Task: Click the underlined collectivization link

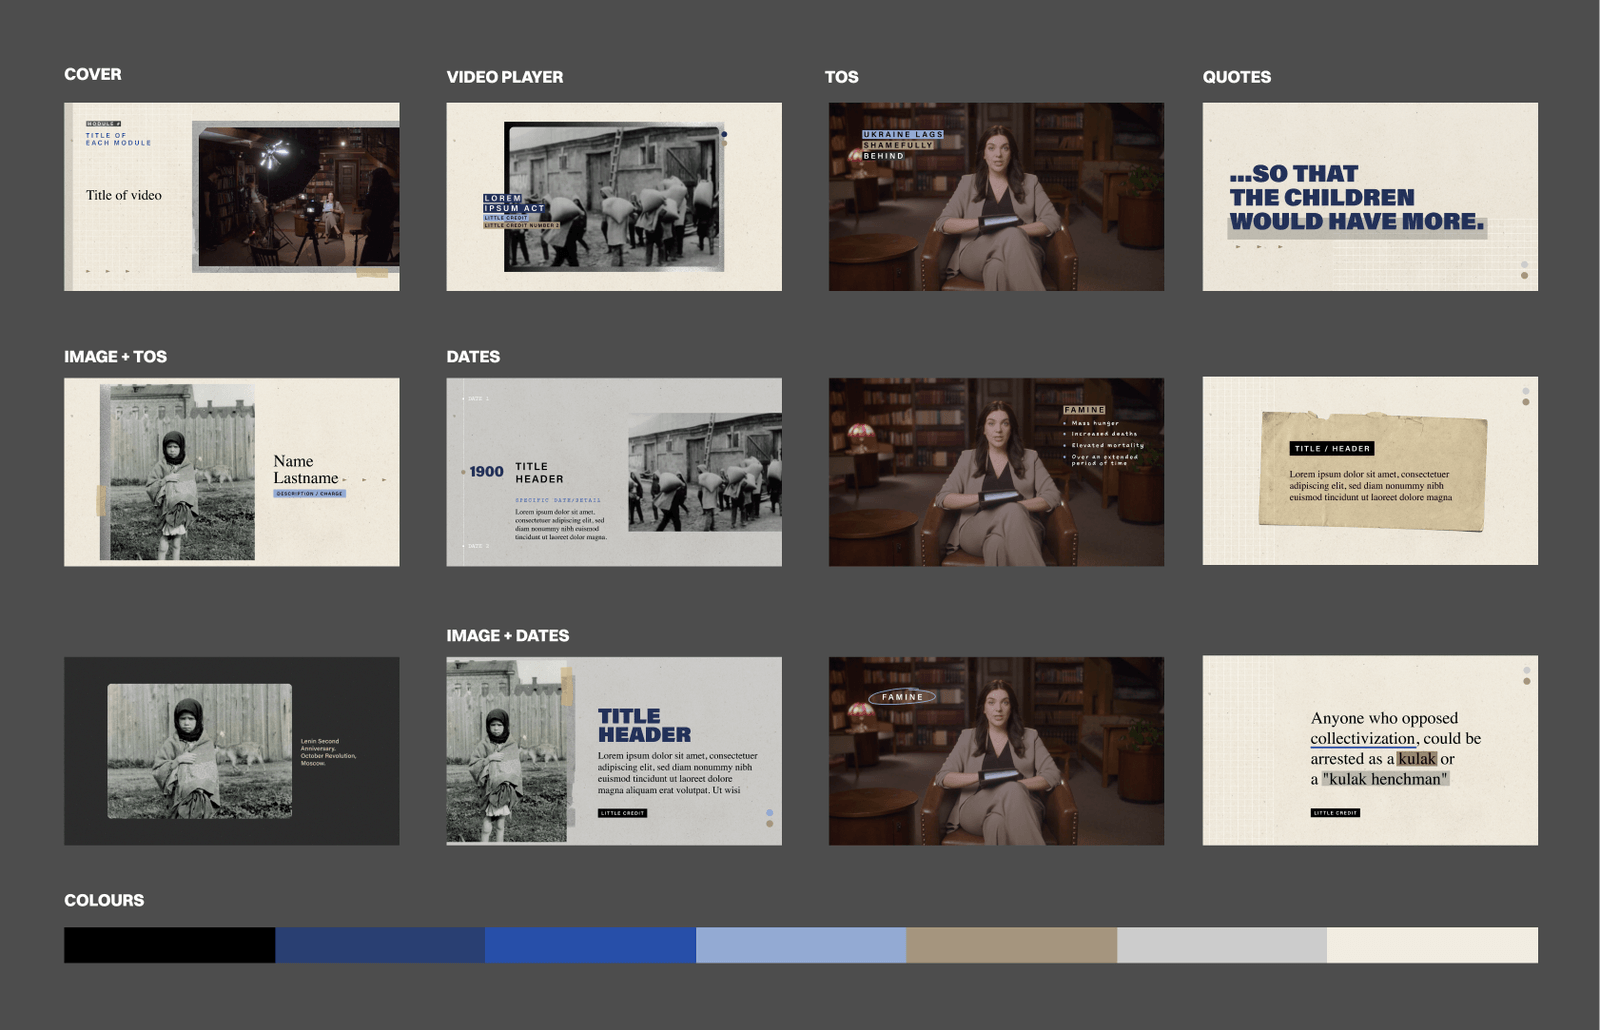Action: point(1362,739)
